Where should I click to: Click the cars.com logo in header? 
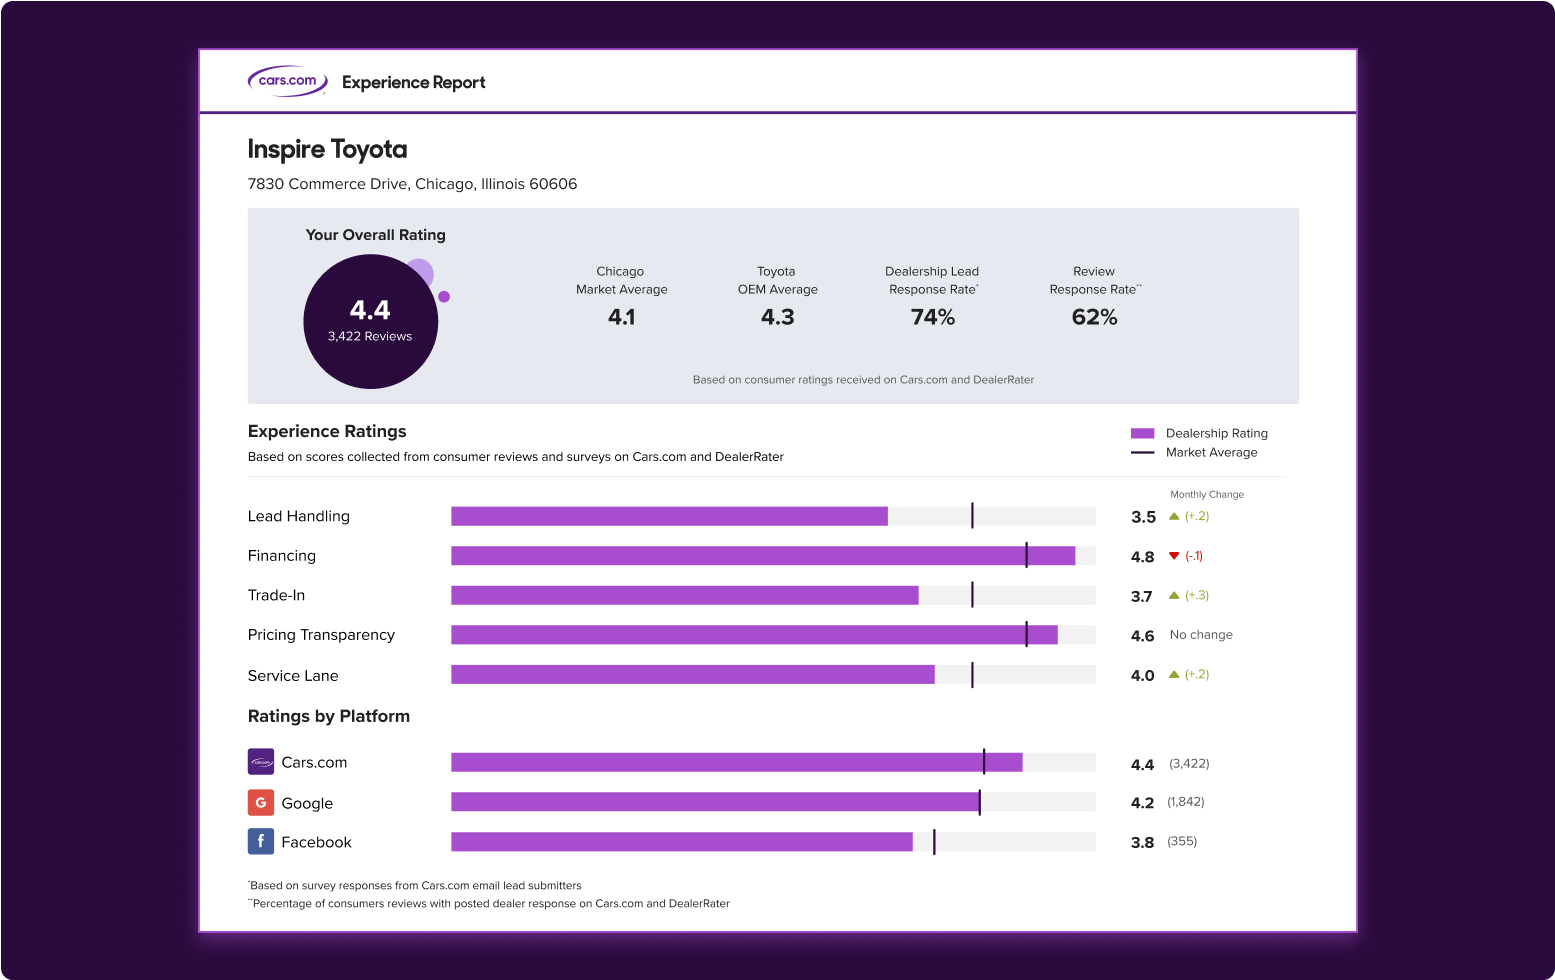[x=287, y=81]
